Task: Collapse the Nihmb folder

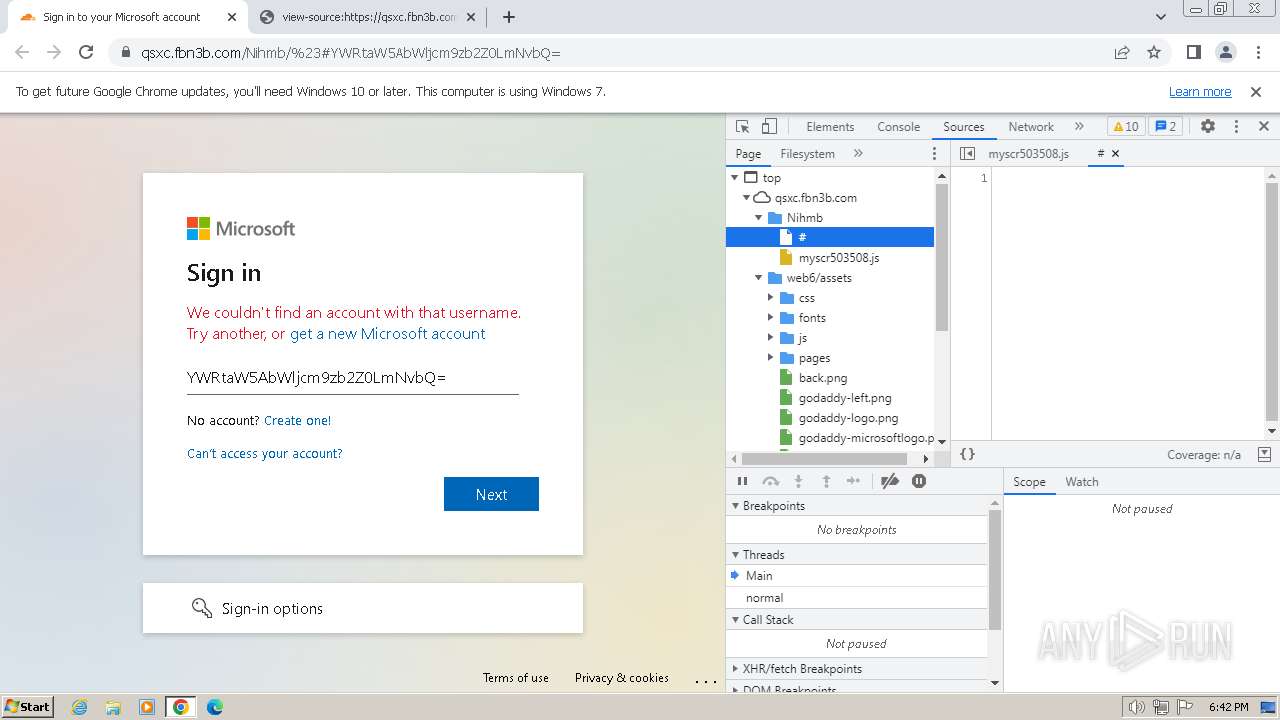Action: 759,218
